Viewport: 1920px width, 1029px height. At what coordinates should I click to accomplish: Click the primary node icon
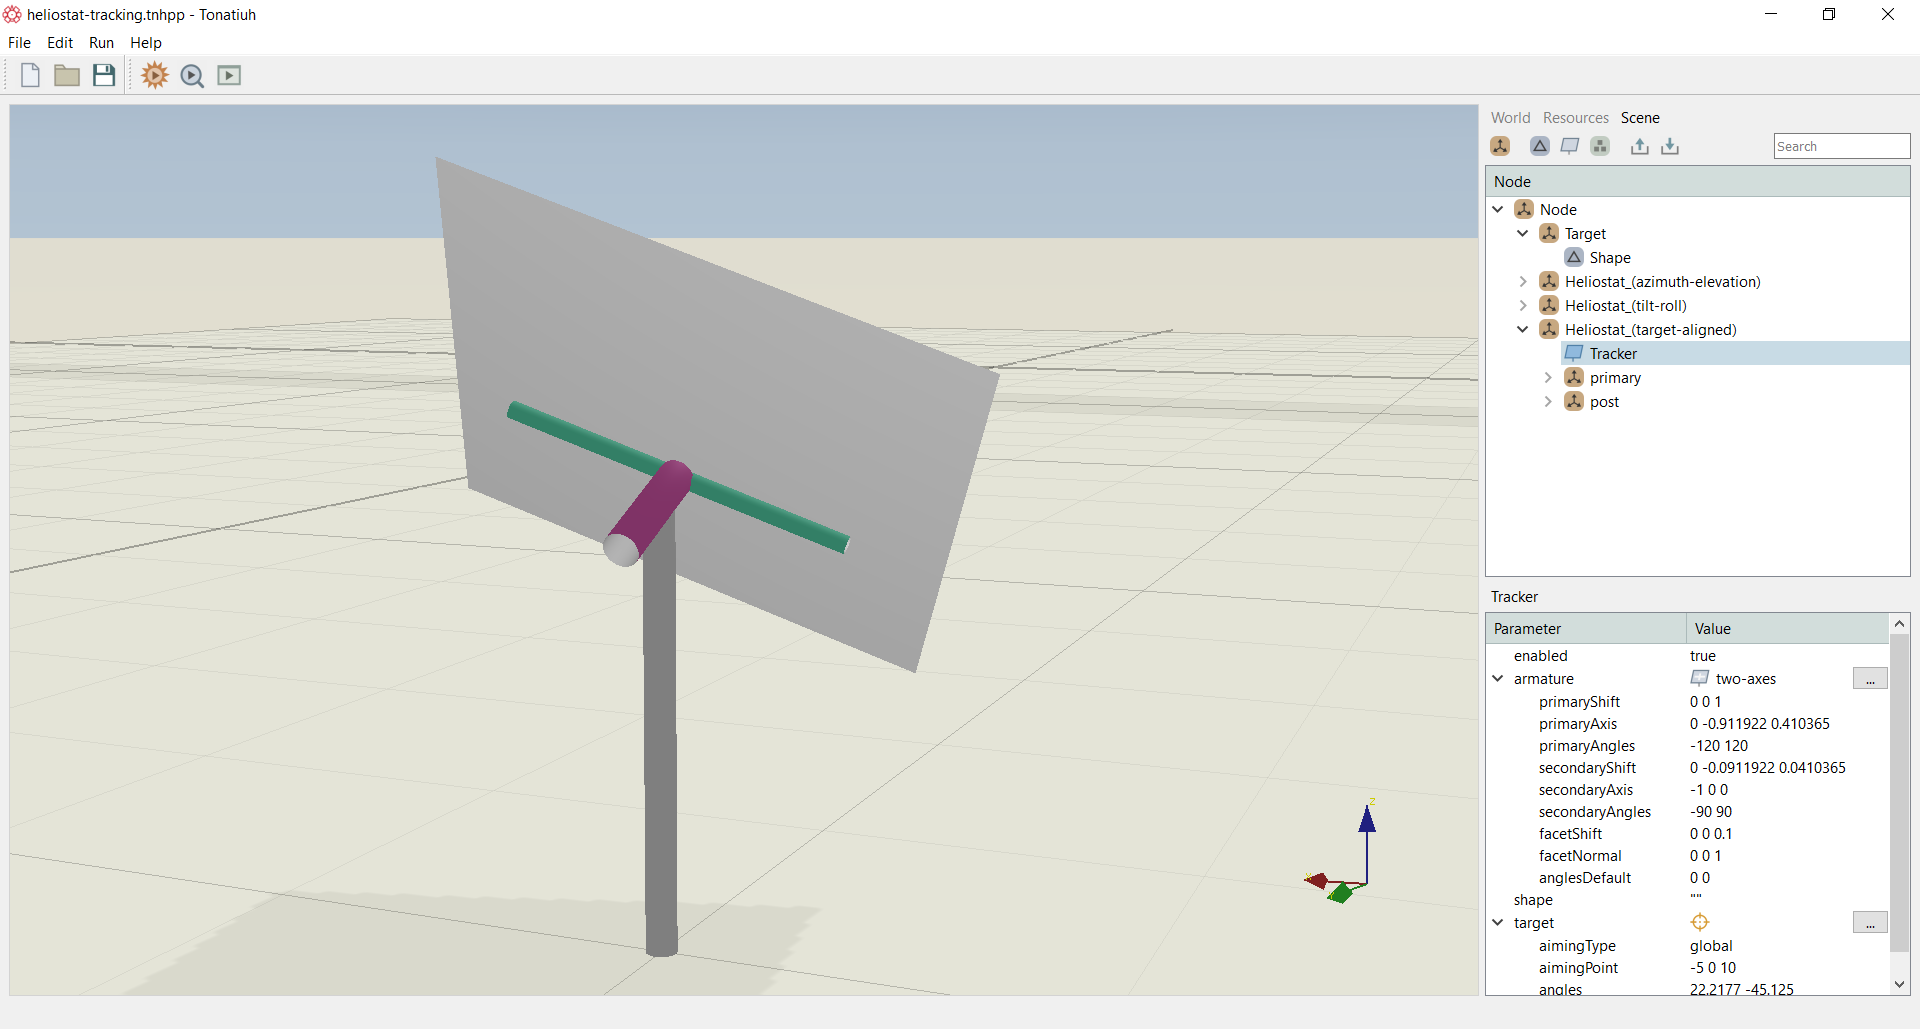click(1574, 377)
